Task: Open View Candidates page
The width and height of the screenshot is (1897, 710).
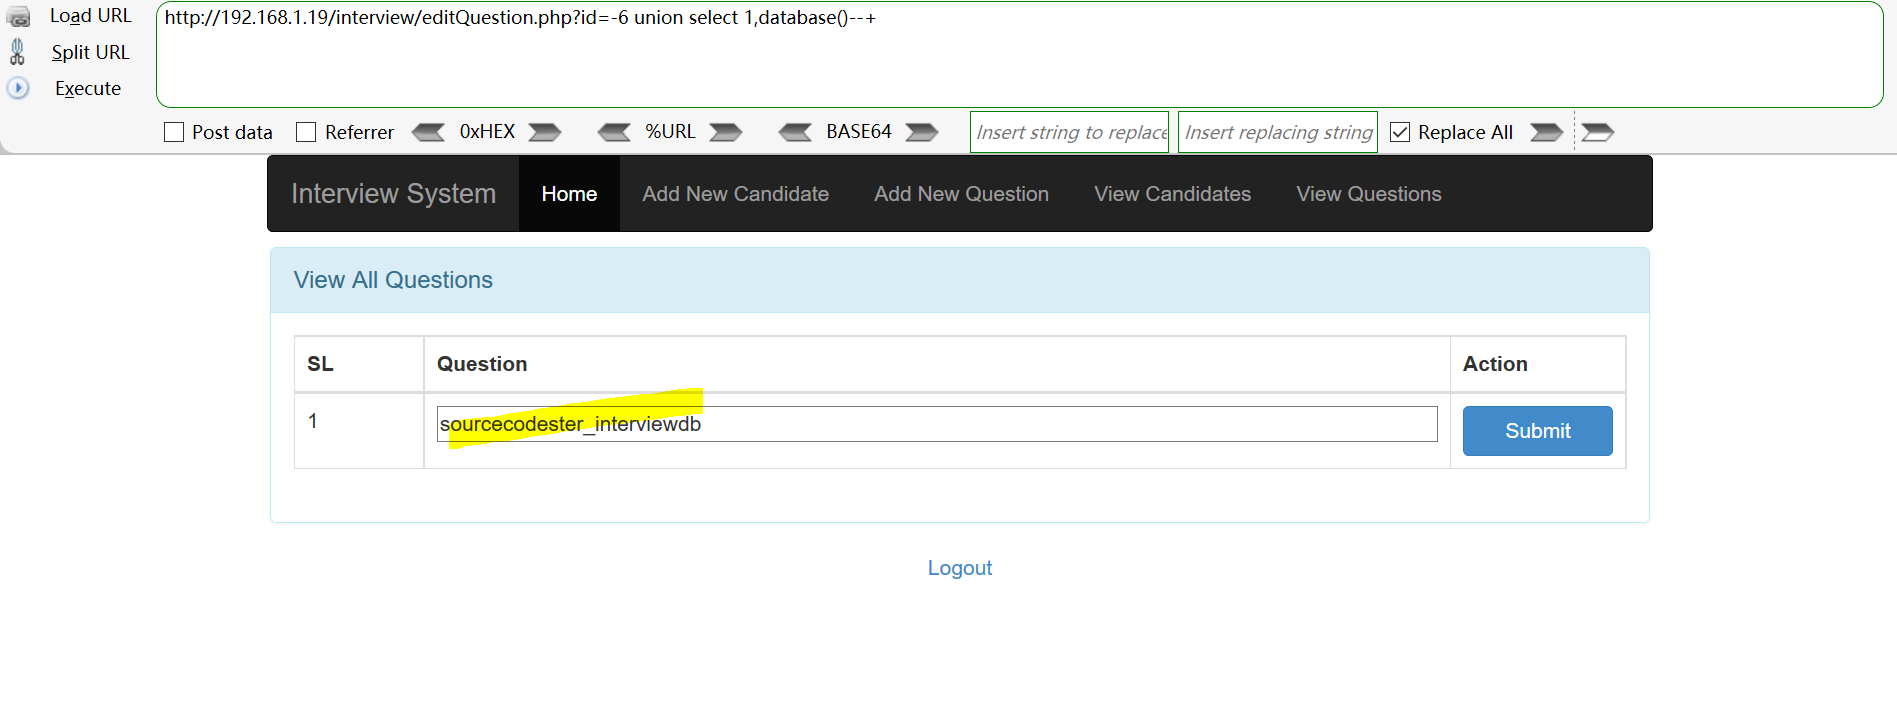Action: point(1173,194)
